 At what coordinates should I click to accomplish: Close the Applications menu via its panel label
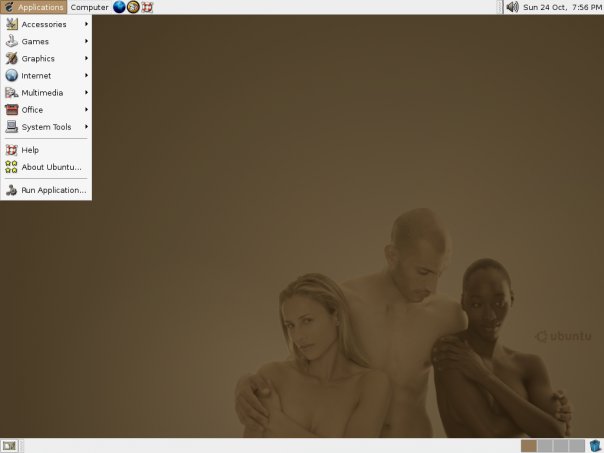coord(34,7)
